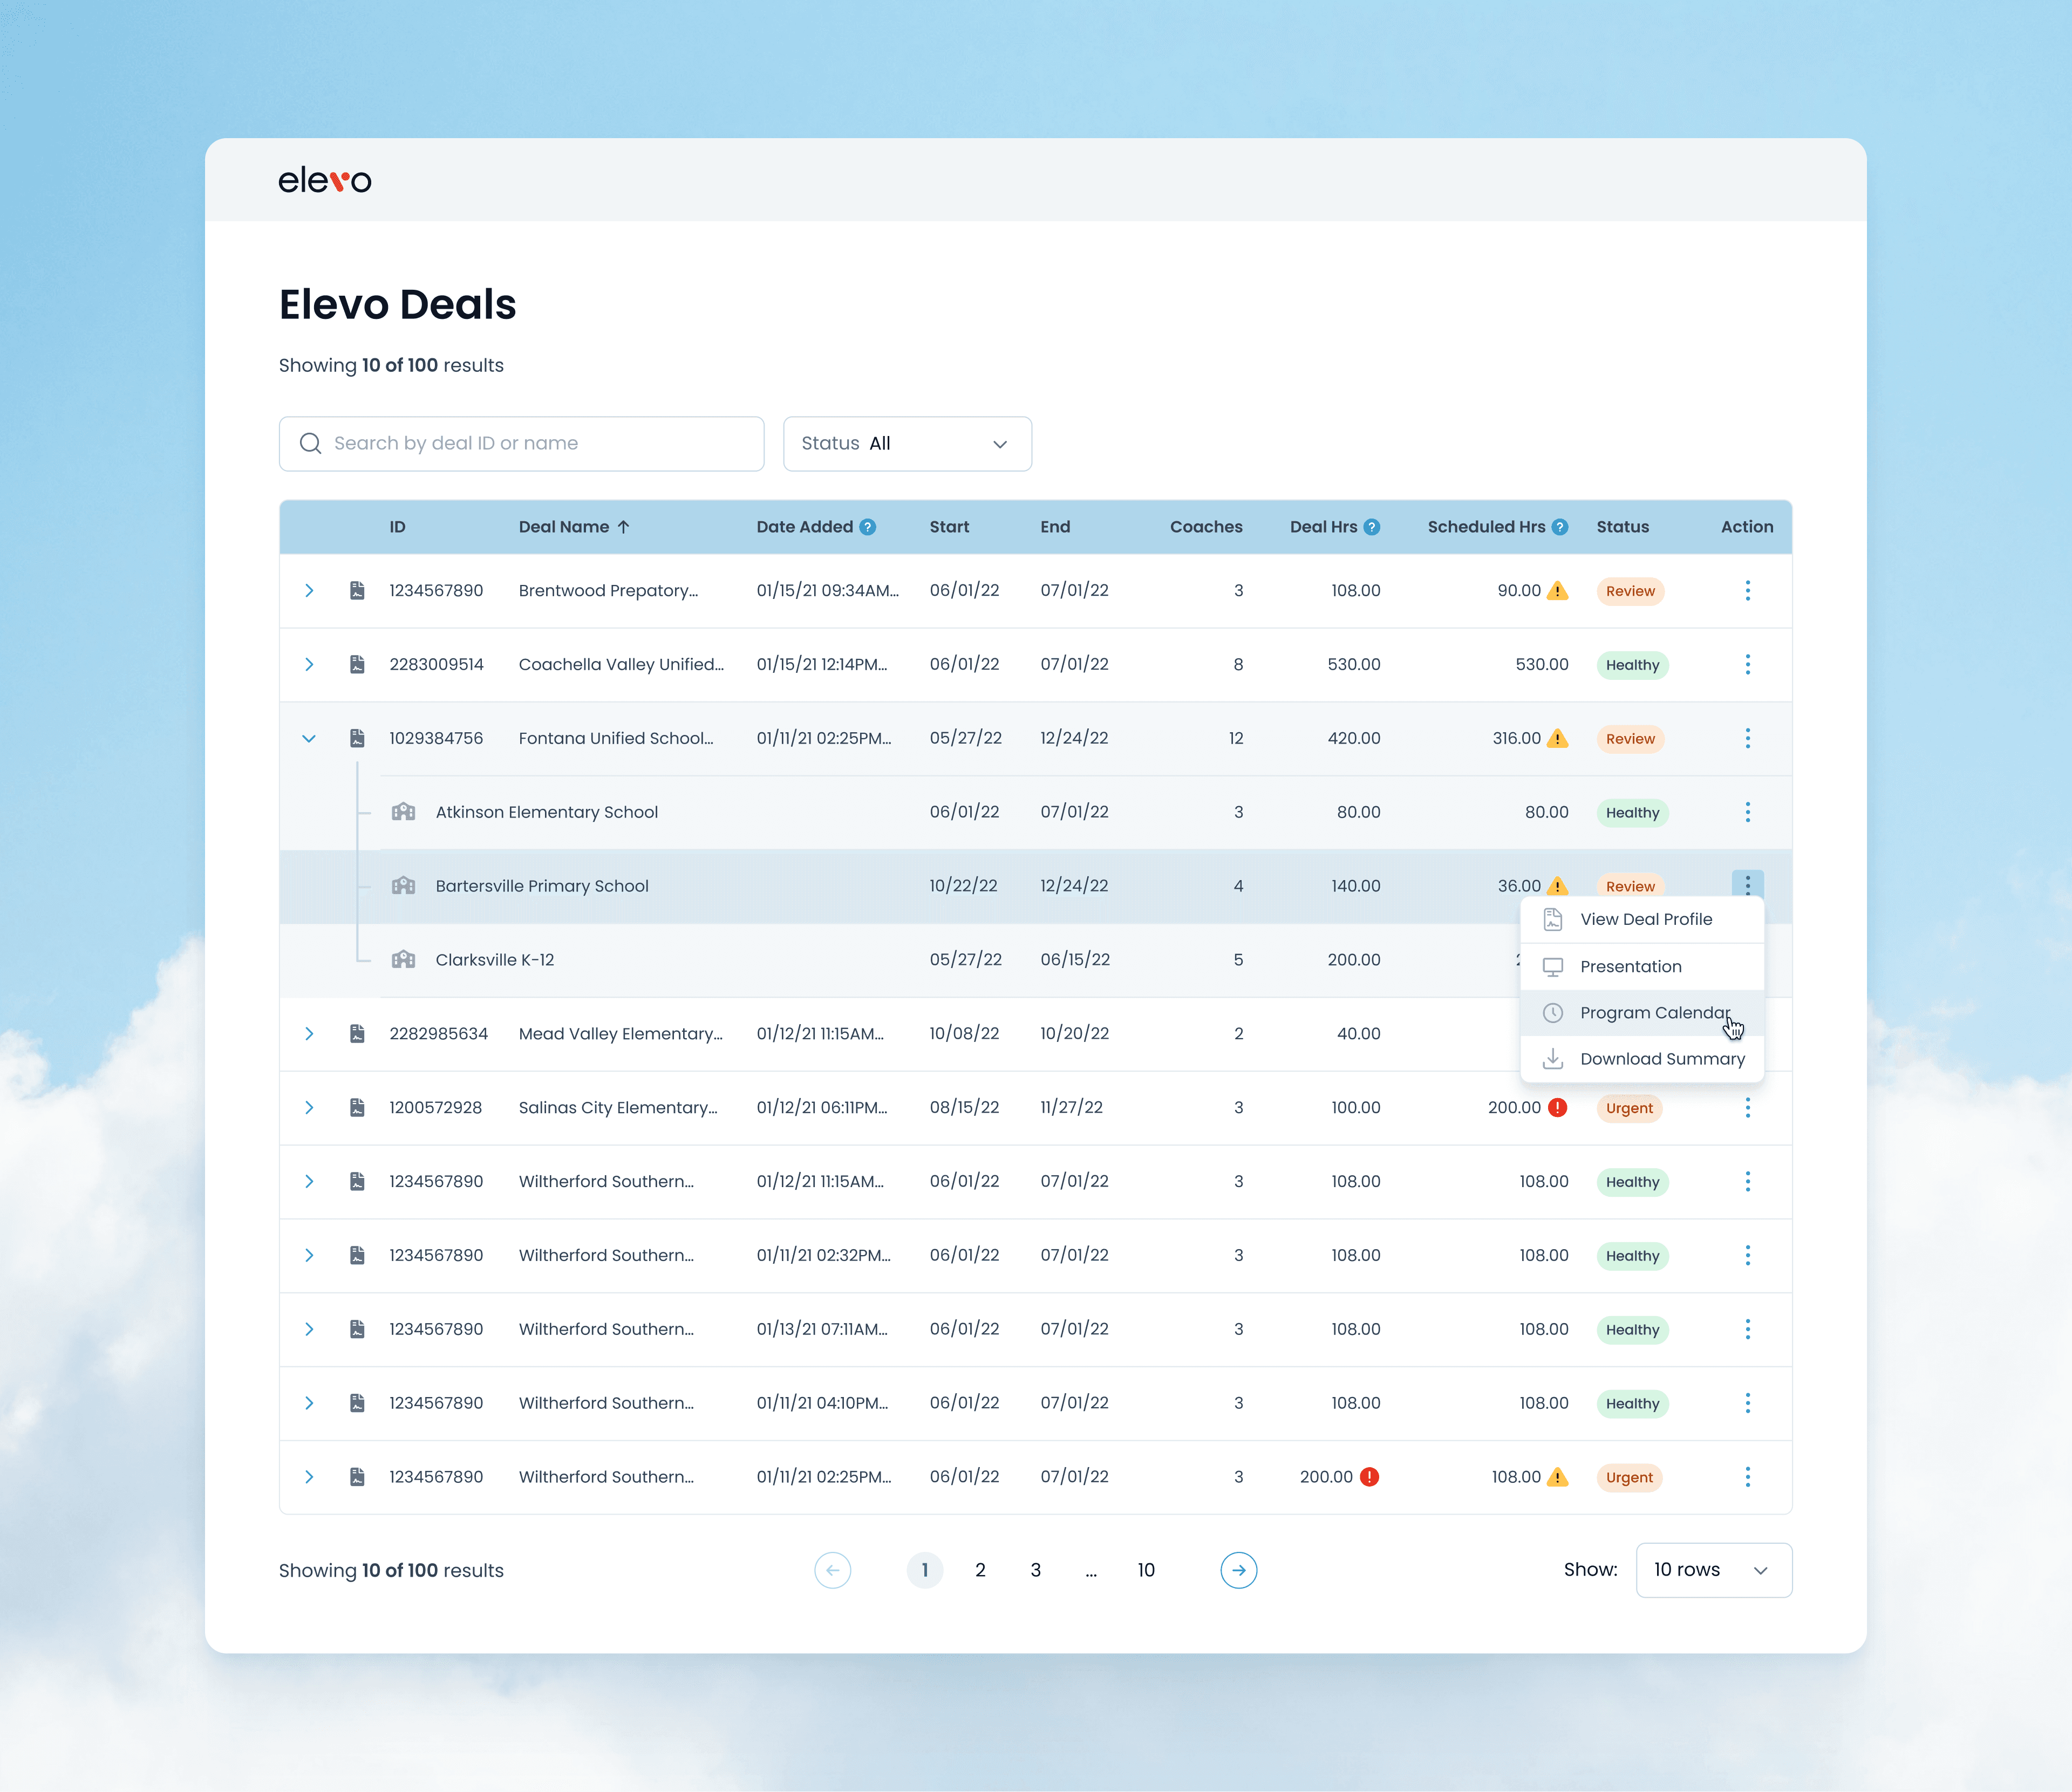Expand Wiltherford row added 01/11/21 04:10PM
Viewport: 2072px width, 1792px height.
coord(309,1403)
